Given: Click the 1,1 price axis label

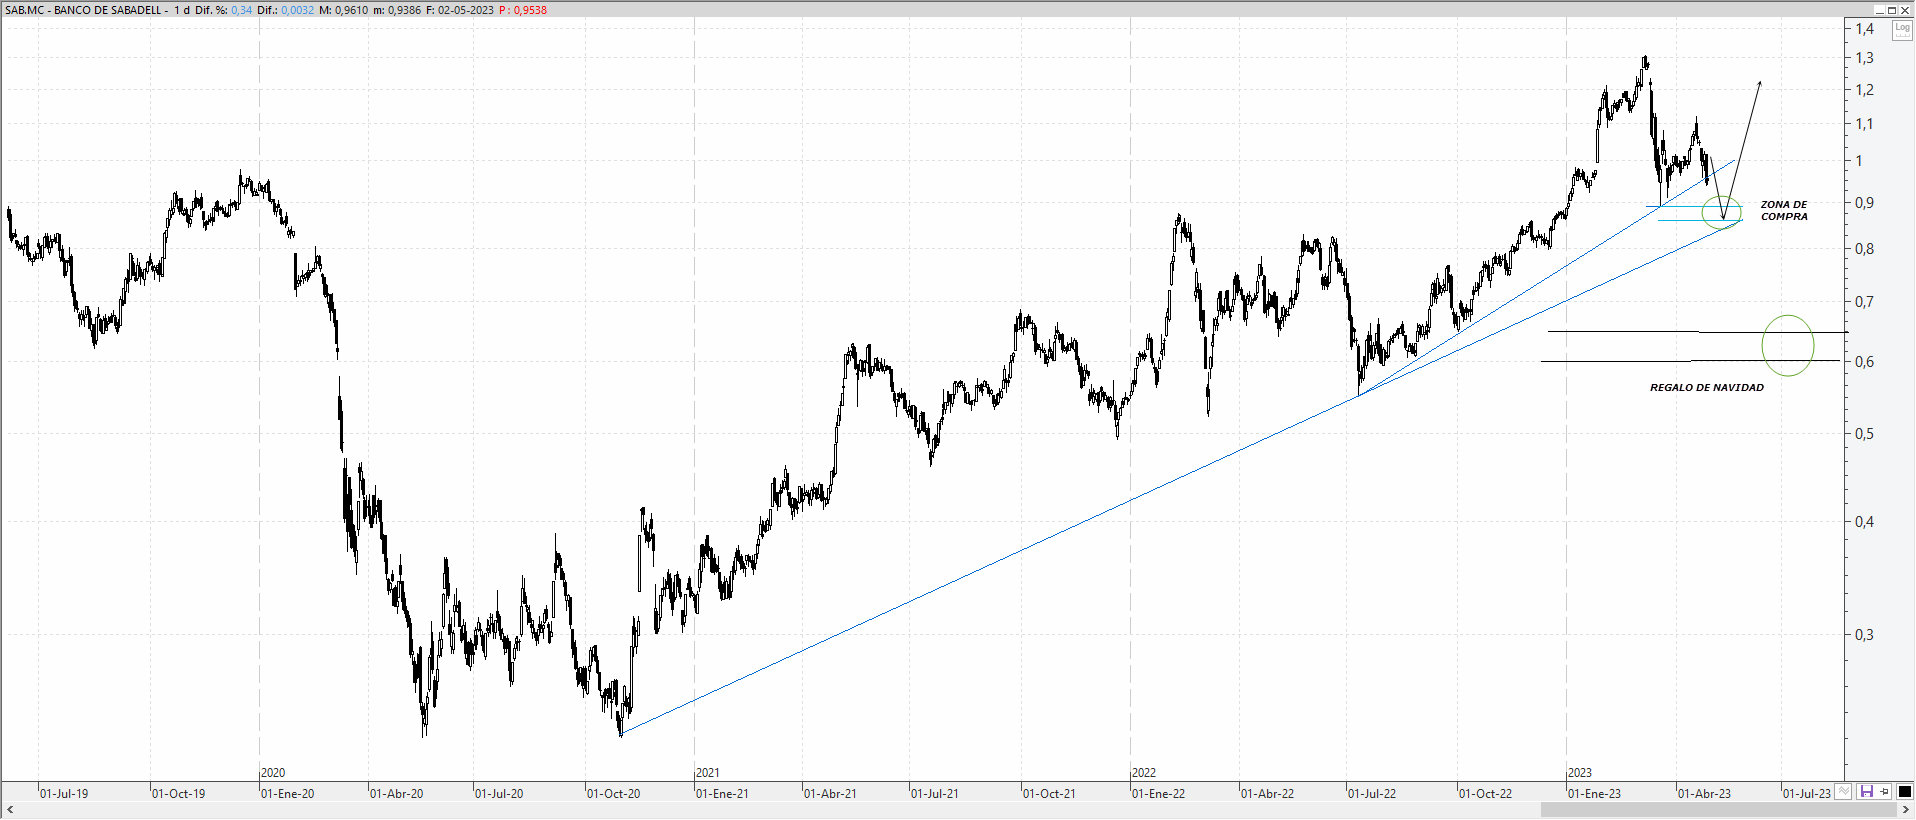Looking at the screenshot, I should 1865,124.
